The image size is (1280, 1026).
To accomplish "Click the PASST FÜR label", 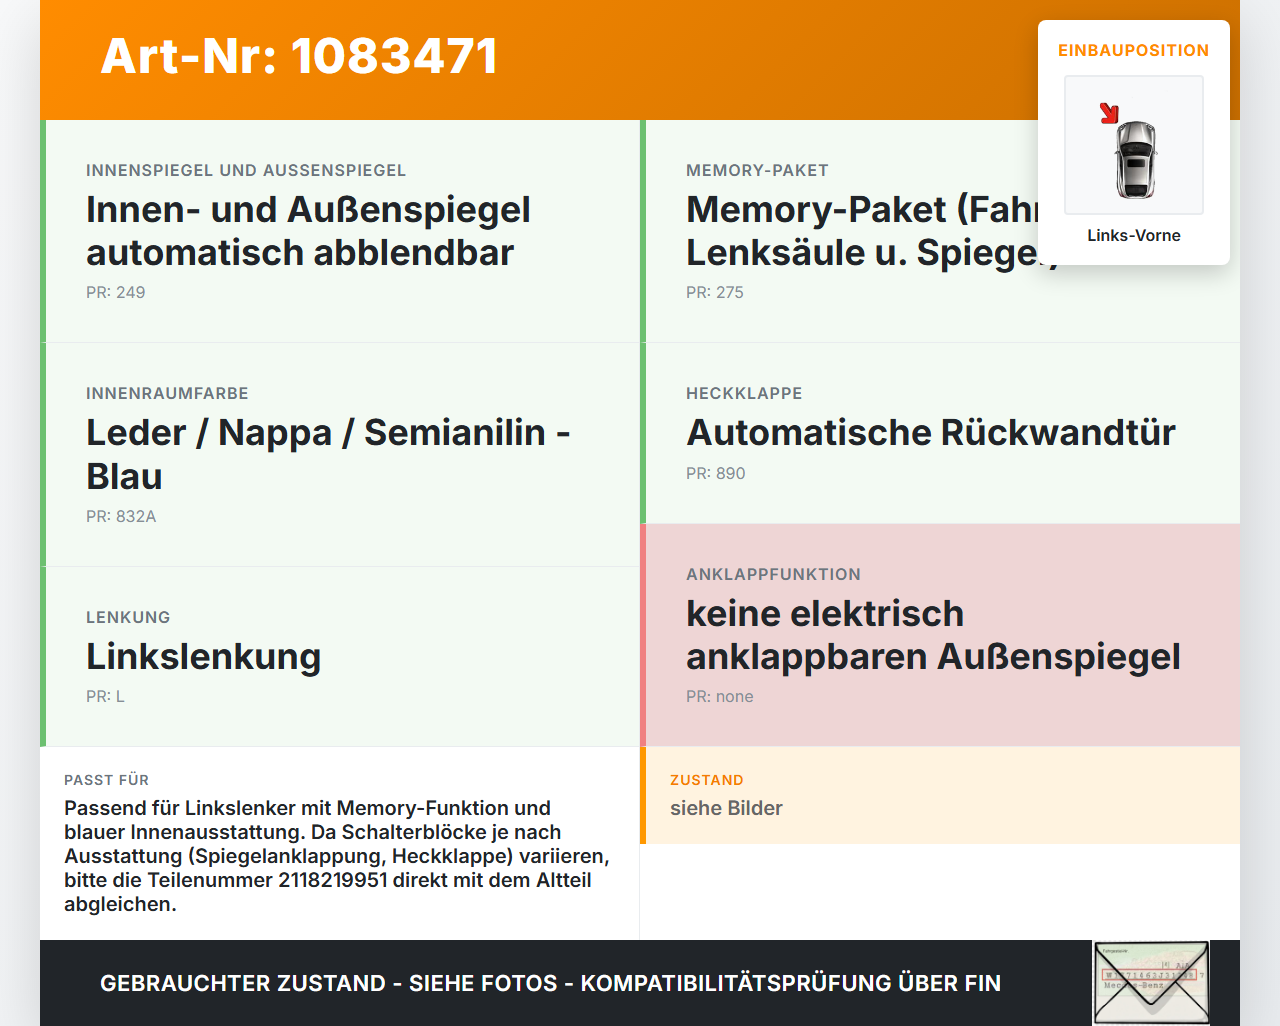I will [106, 780].
